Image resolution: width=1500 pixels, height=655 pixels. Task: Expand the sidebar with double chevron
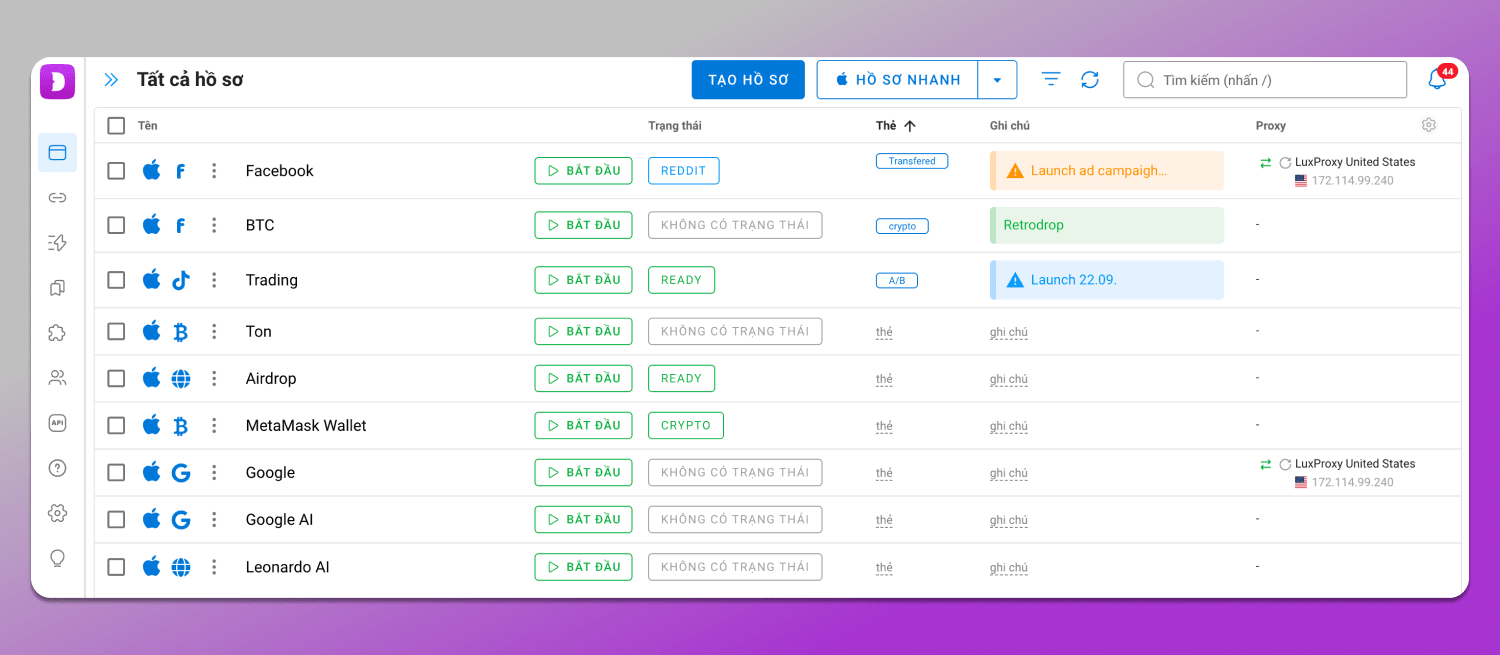[111, 80]
